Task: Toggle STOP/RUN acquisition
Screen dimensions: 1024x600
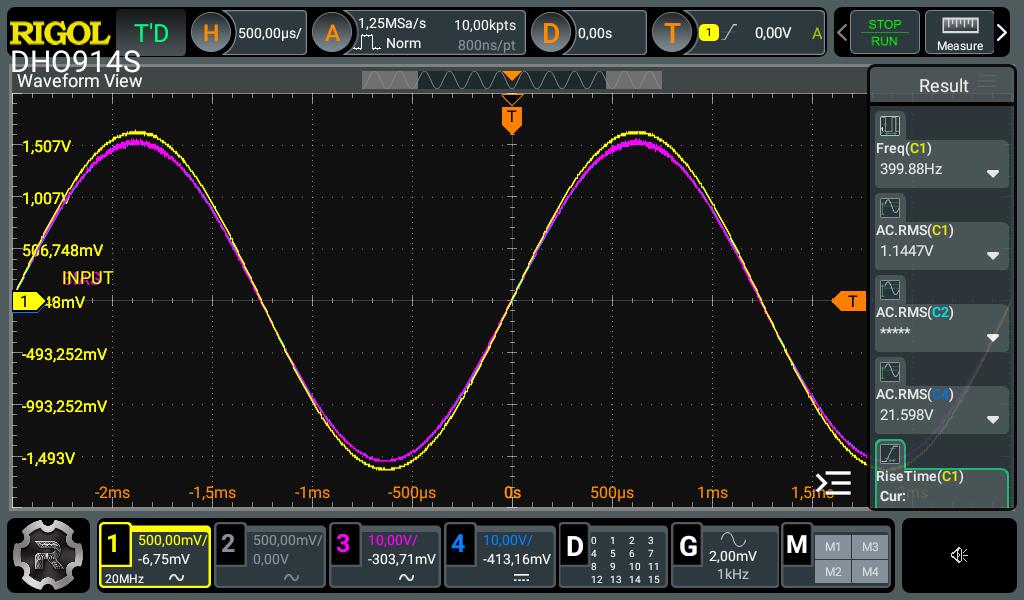Action: 884,33
